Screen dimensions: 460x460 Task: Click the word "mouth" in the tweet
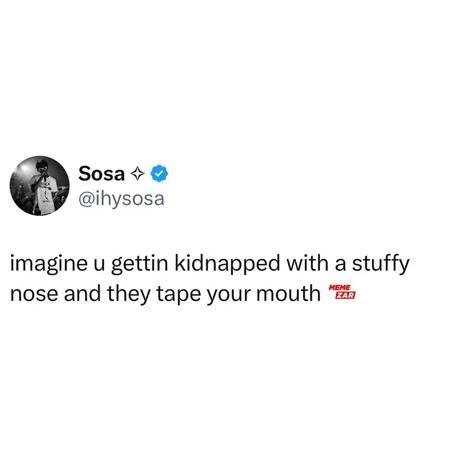point(288,293)
